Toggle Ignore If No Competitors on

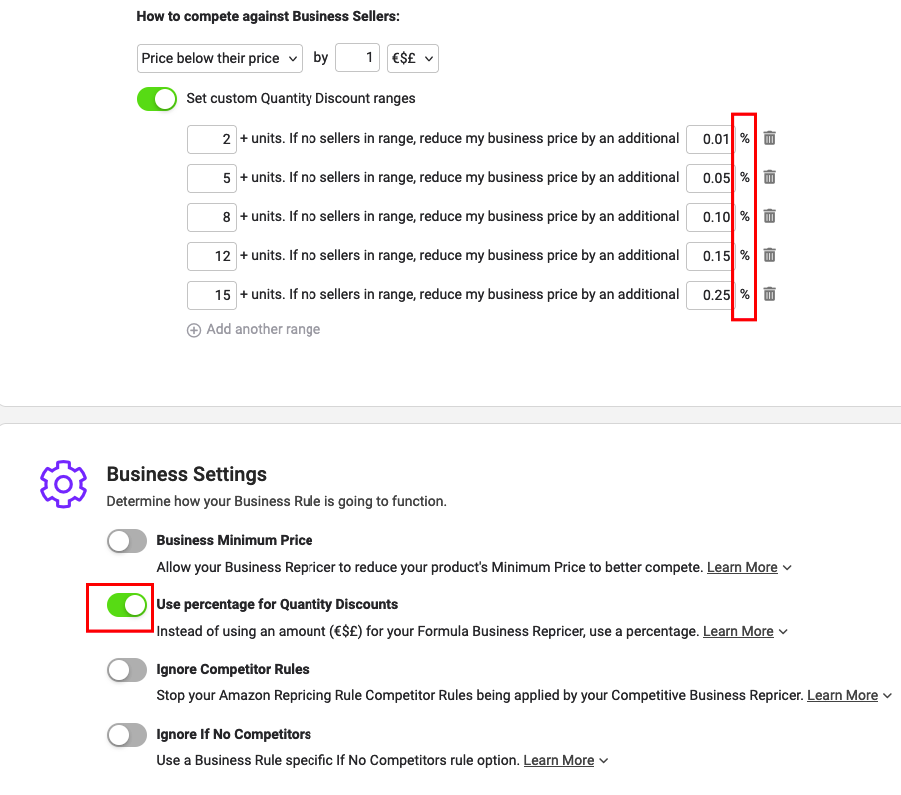click(x=127, y=735)
